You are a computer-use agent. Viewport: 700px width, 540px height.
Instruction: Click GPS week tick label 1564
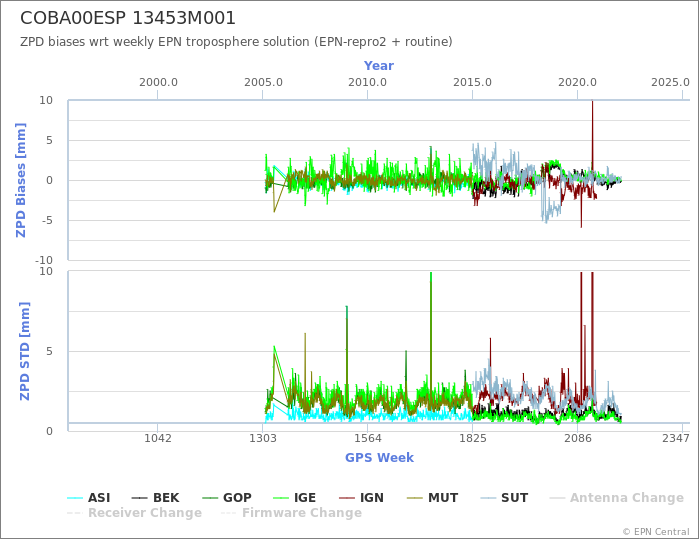(x=367, y=438)
